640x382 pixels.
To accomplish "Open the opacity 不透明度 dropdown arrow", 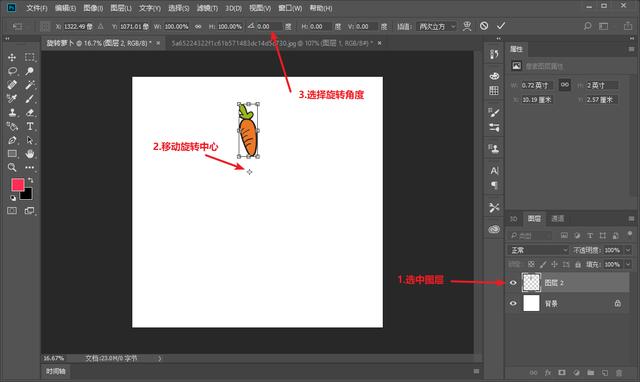I will coord(628,250).
